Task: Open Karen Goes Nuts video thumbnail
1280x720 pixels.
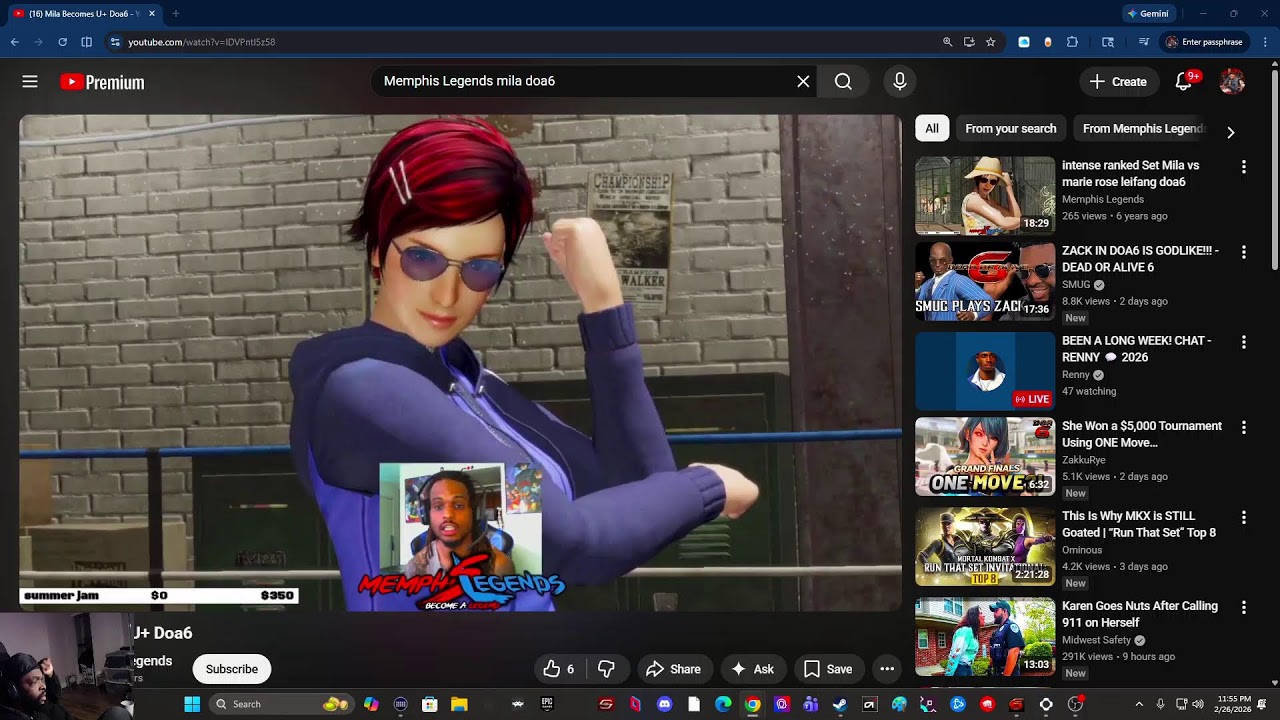Action: tap(985, 636)
